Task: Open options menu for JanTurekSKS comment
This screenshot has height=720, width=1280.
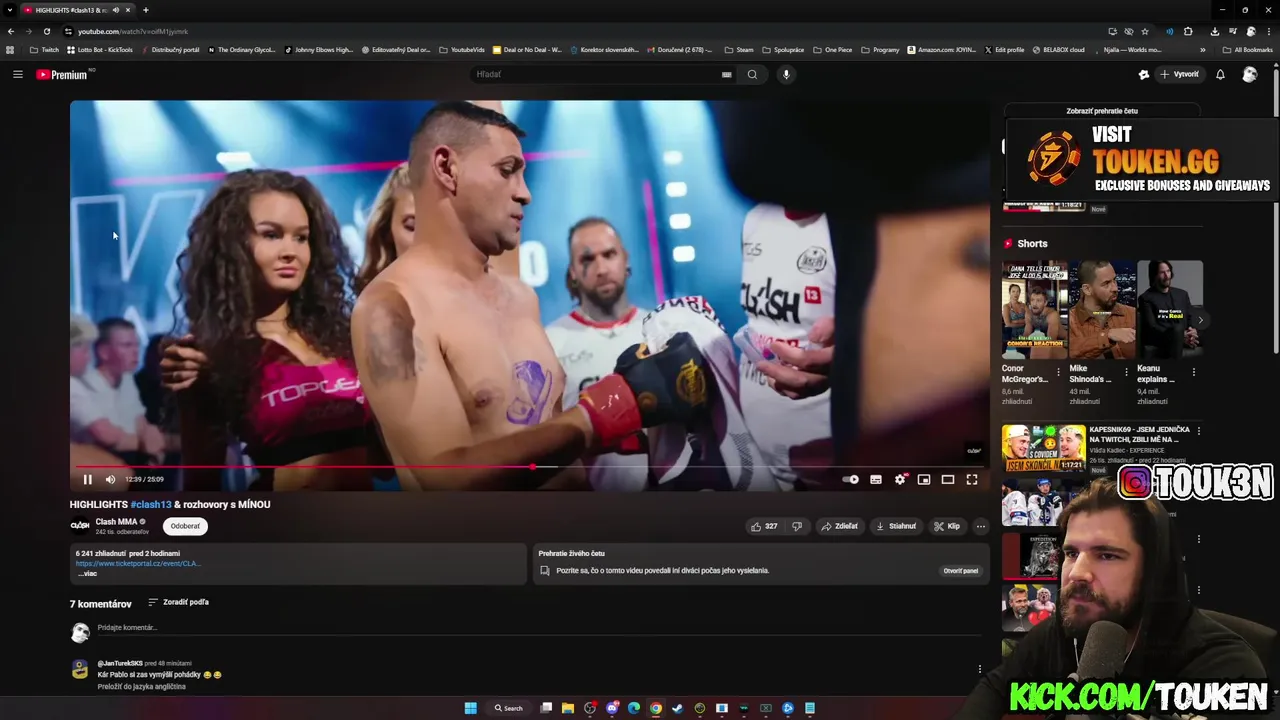Action: tap(980, 669)
